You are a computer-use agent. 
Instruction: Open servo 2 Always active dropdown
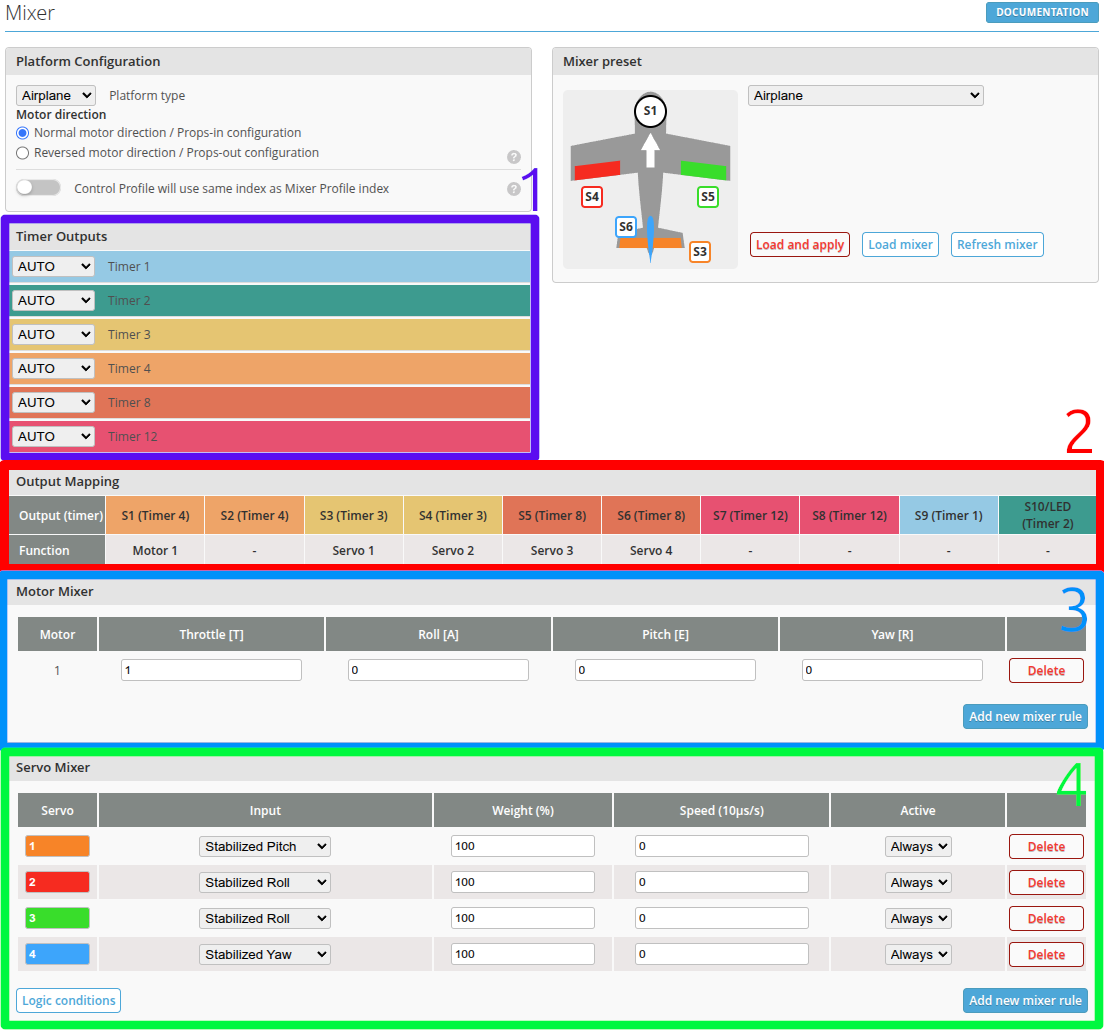tap(918, 883)
